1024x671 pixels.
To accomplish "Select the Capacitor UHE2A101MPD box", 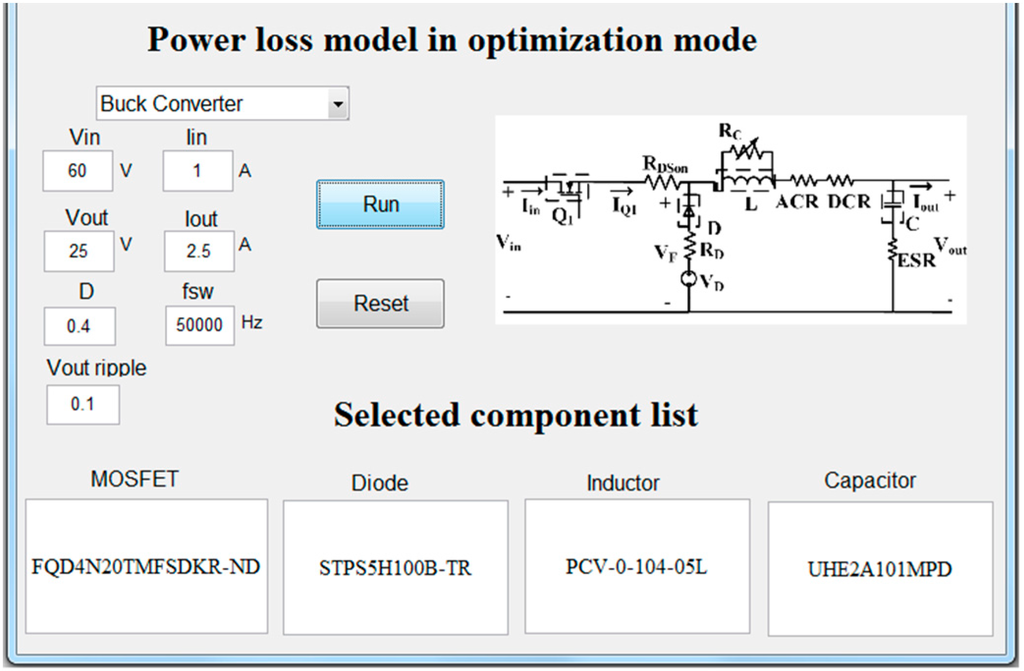I will coord(880,570).
